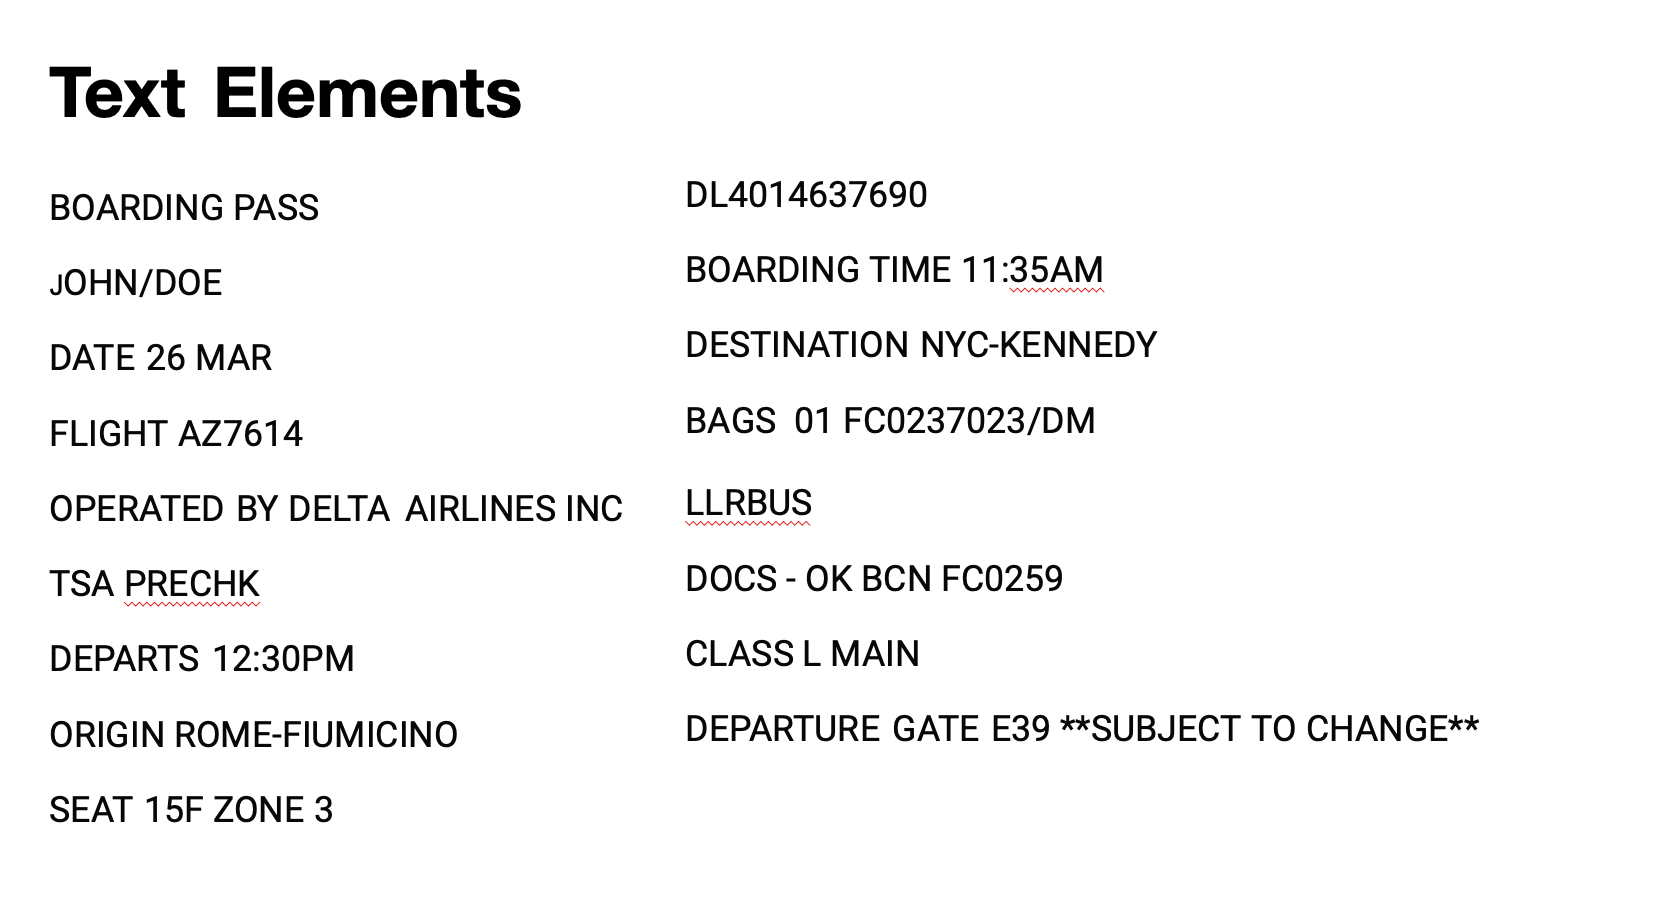This screenshot has height=906, width=1656.
Task: Click the SEAT 15F ZONE 3 line
Action: 191,810
